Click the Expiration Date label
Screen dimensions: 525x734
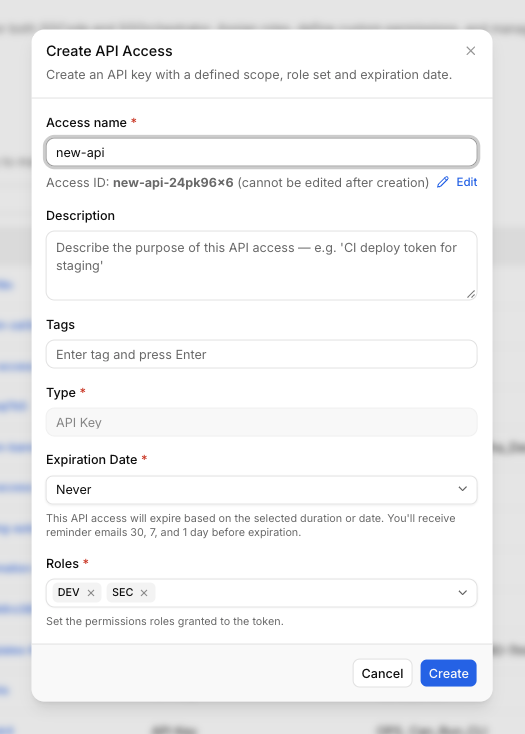point(92,460)
